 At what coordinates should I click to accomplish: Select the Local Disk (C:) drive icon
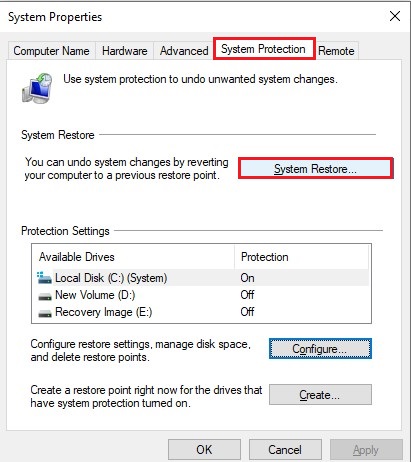point(44,278)
